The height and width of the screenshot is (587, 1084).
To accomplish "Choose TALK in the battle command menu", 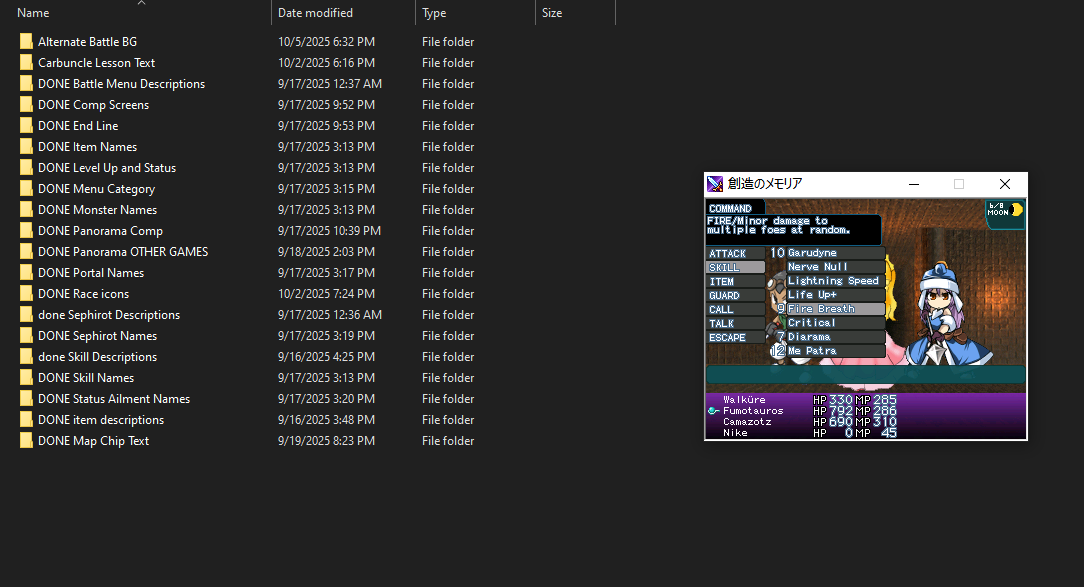I will click(x=736, y=324).
